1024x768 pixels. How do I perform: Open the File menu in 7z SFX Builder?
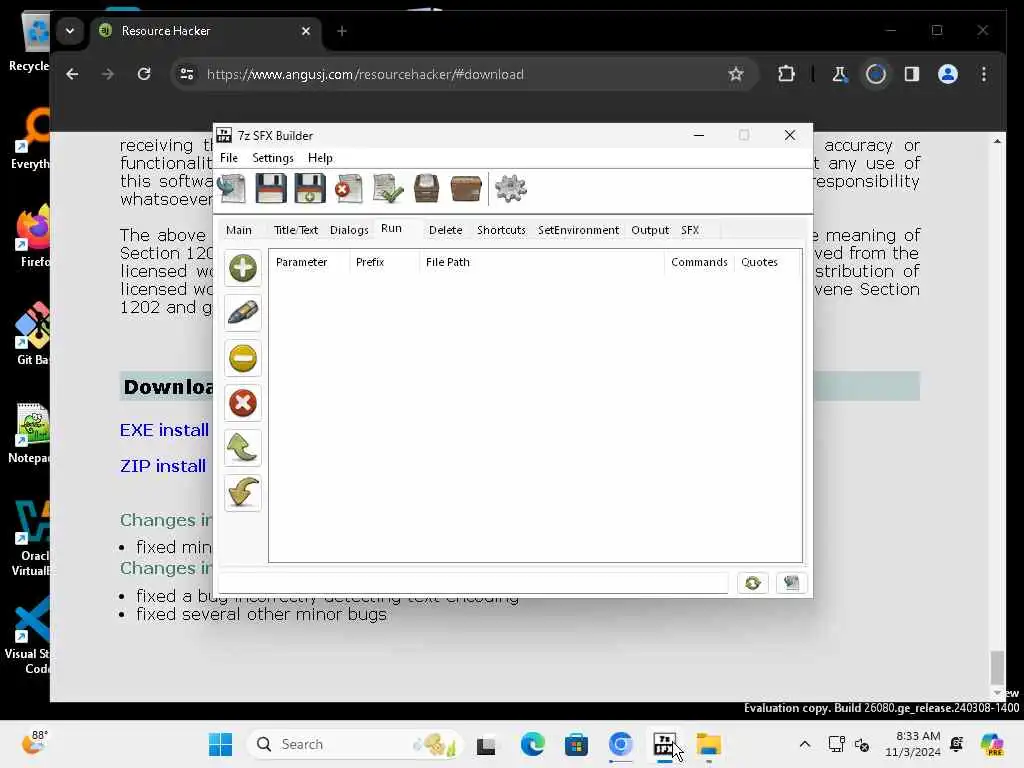pos(229,158)
